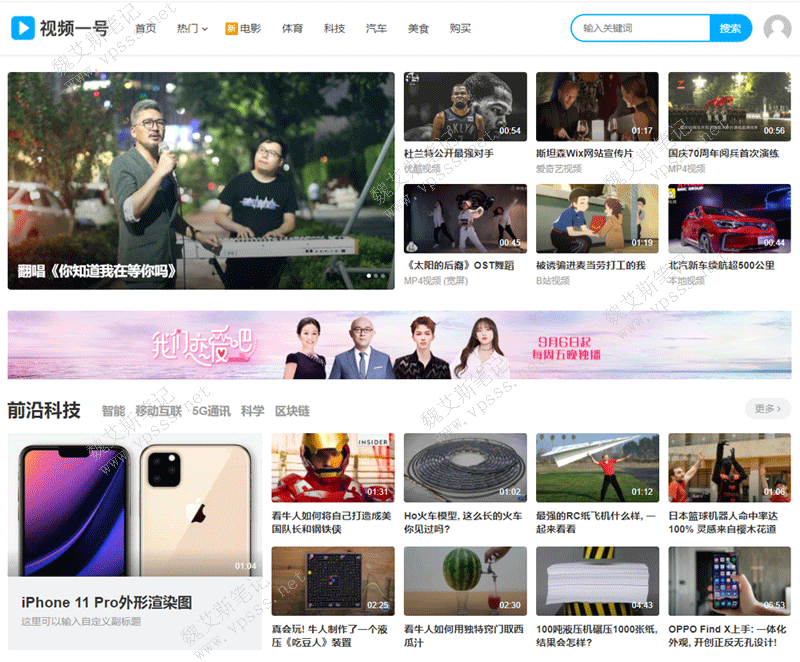
Task: Play the 北汽新车续航超500公里 red car video
Action: [729, 218]
